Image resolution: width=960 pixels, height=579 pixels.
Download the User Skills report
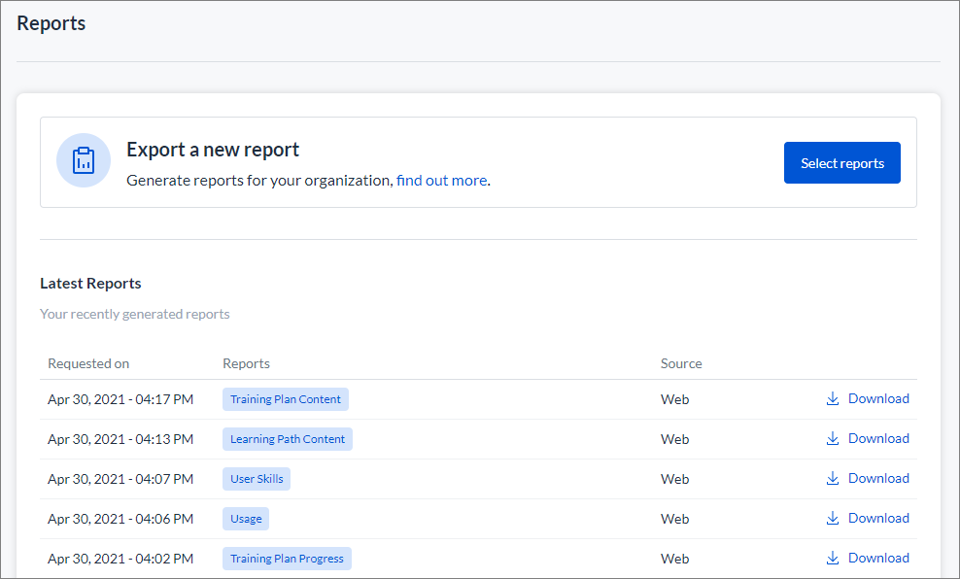[x=879, y=478]
